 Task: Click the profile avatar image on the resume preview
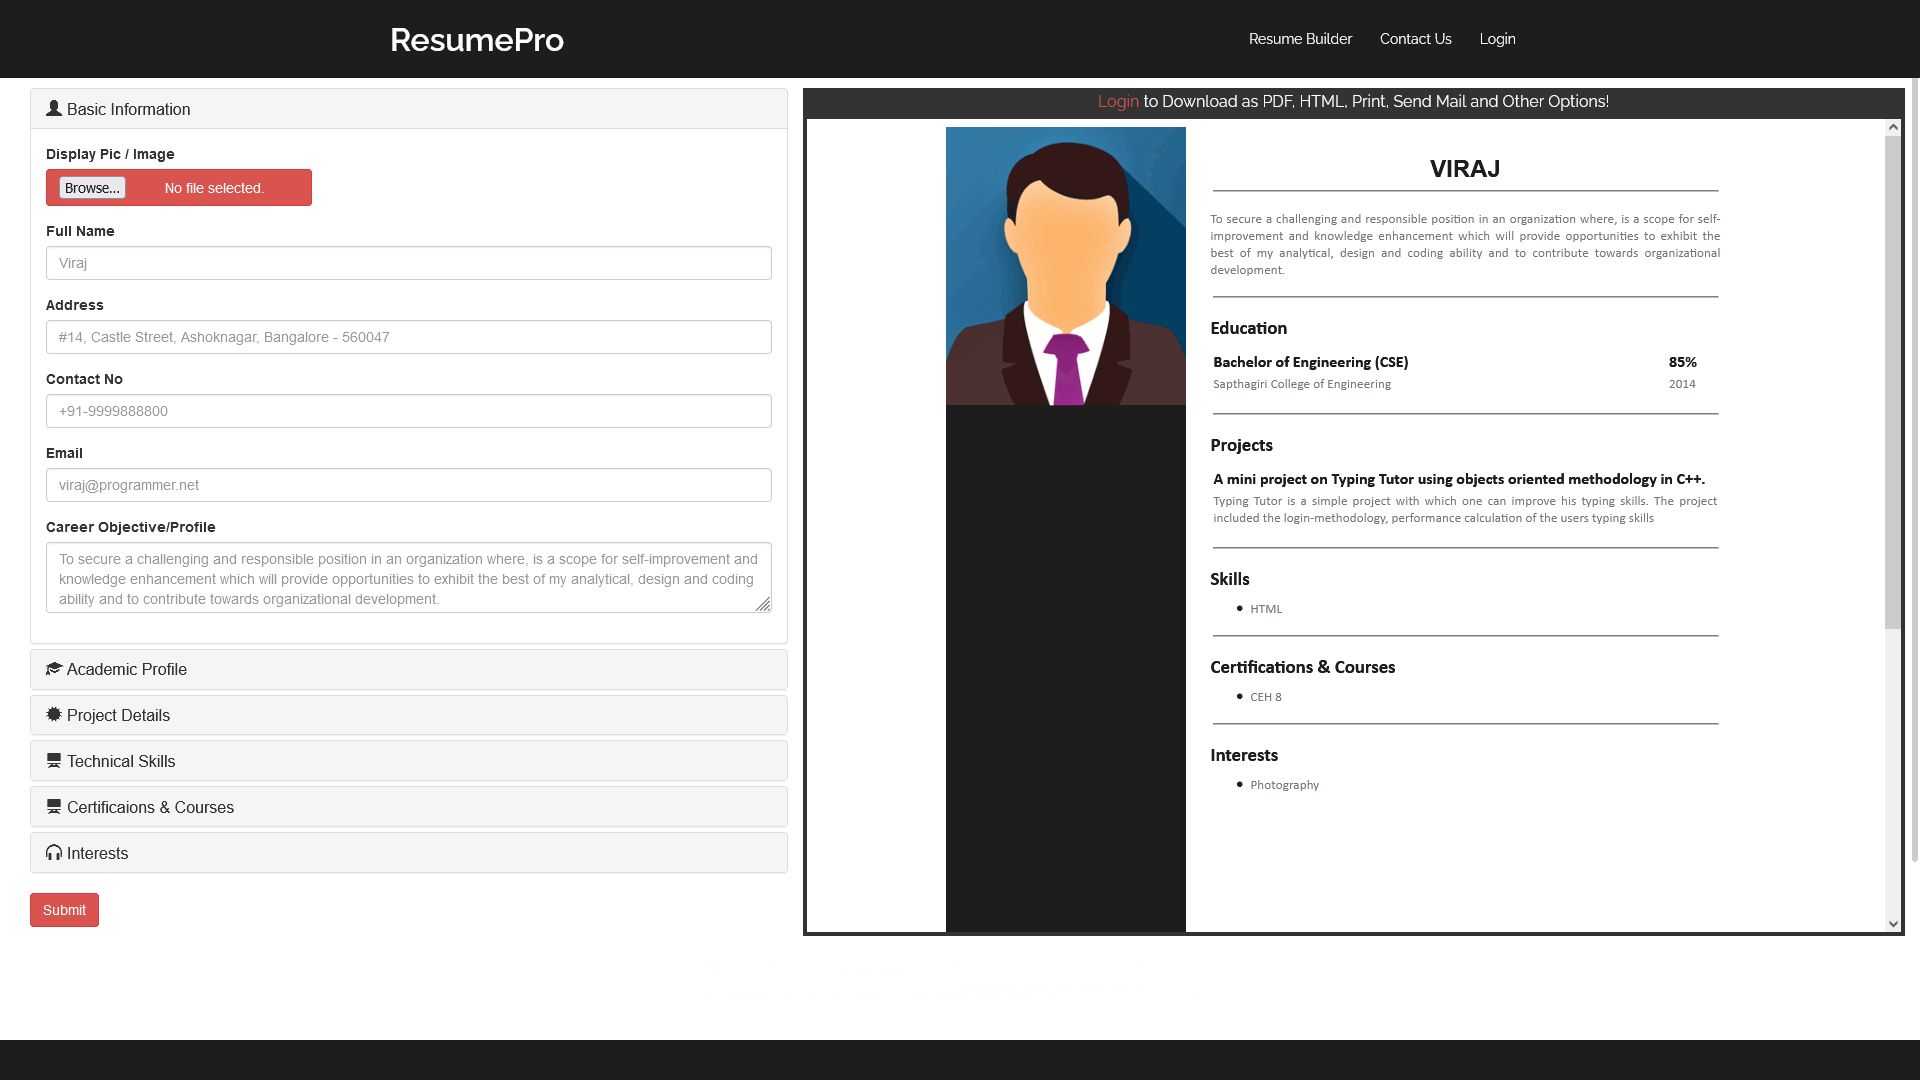(1066, 265)
